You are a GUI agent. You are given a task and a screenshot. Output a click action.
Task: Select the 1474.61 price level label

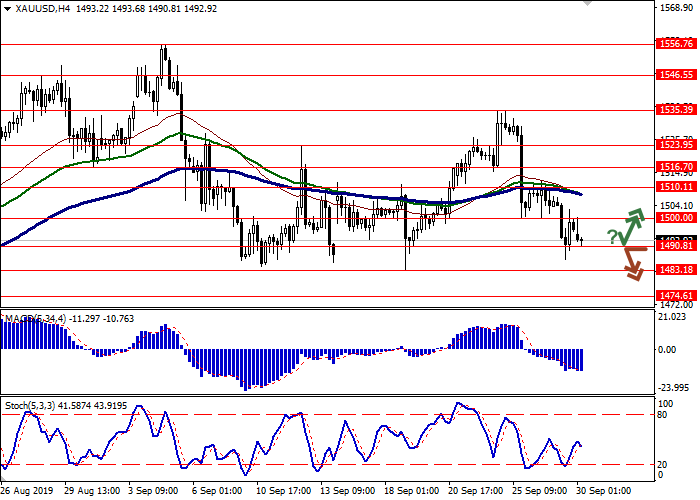[x=676, y=296]
